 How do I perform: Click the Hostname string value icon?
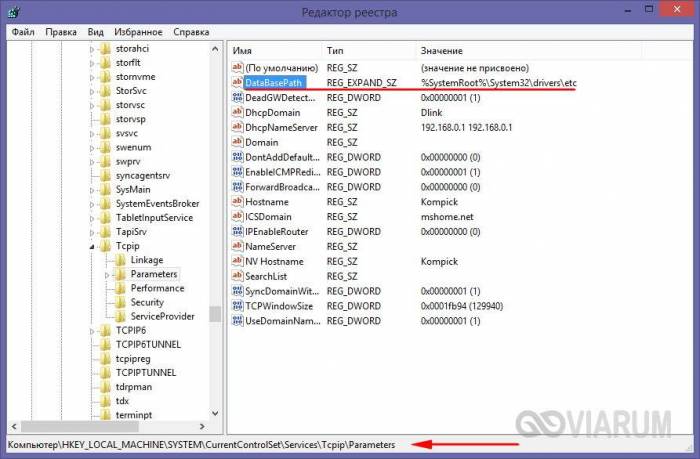[237, 201]
